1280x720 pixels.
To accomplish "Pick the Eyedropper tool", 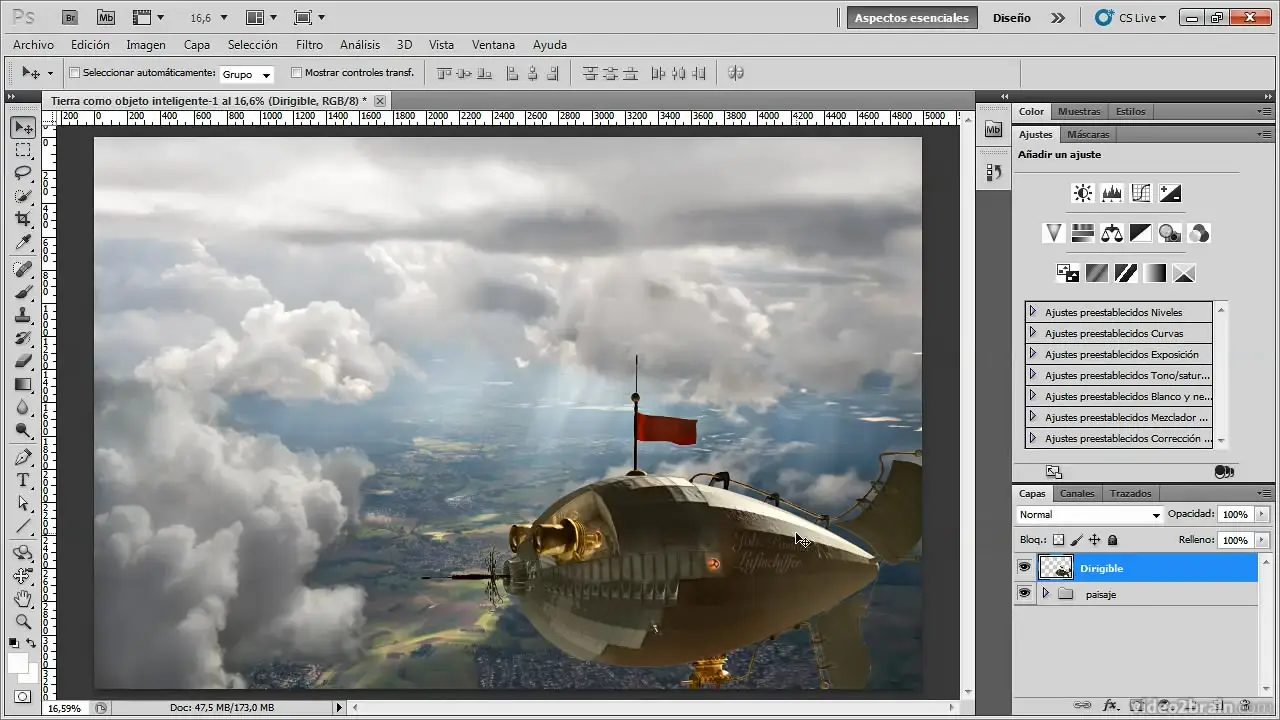I will click(23, 243).
